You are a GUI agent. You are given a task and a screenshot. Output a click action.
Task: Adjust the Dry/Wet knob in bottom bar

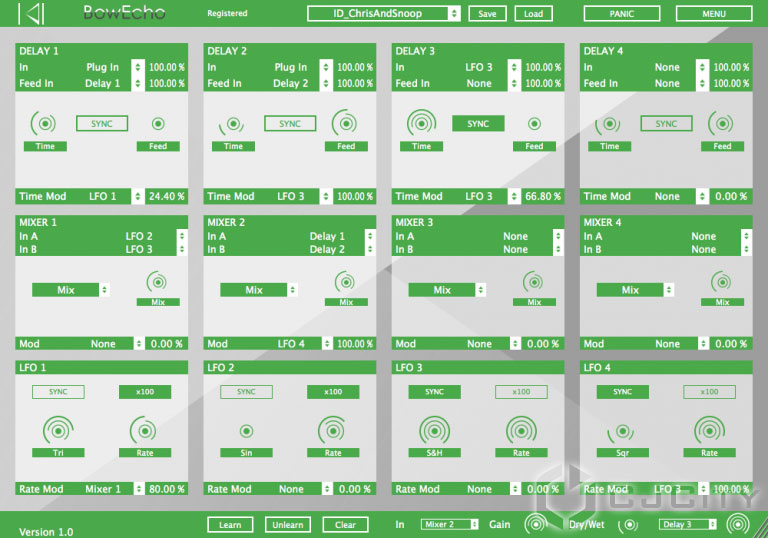[629, 524]
